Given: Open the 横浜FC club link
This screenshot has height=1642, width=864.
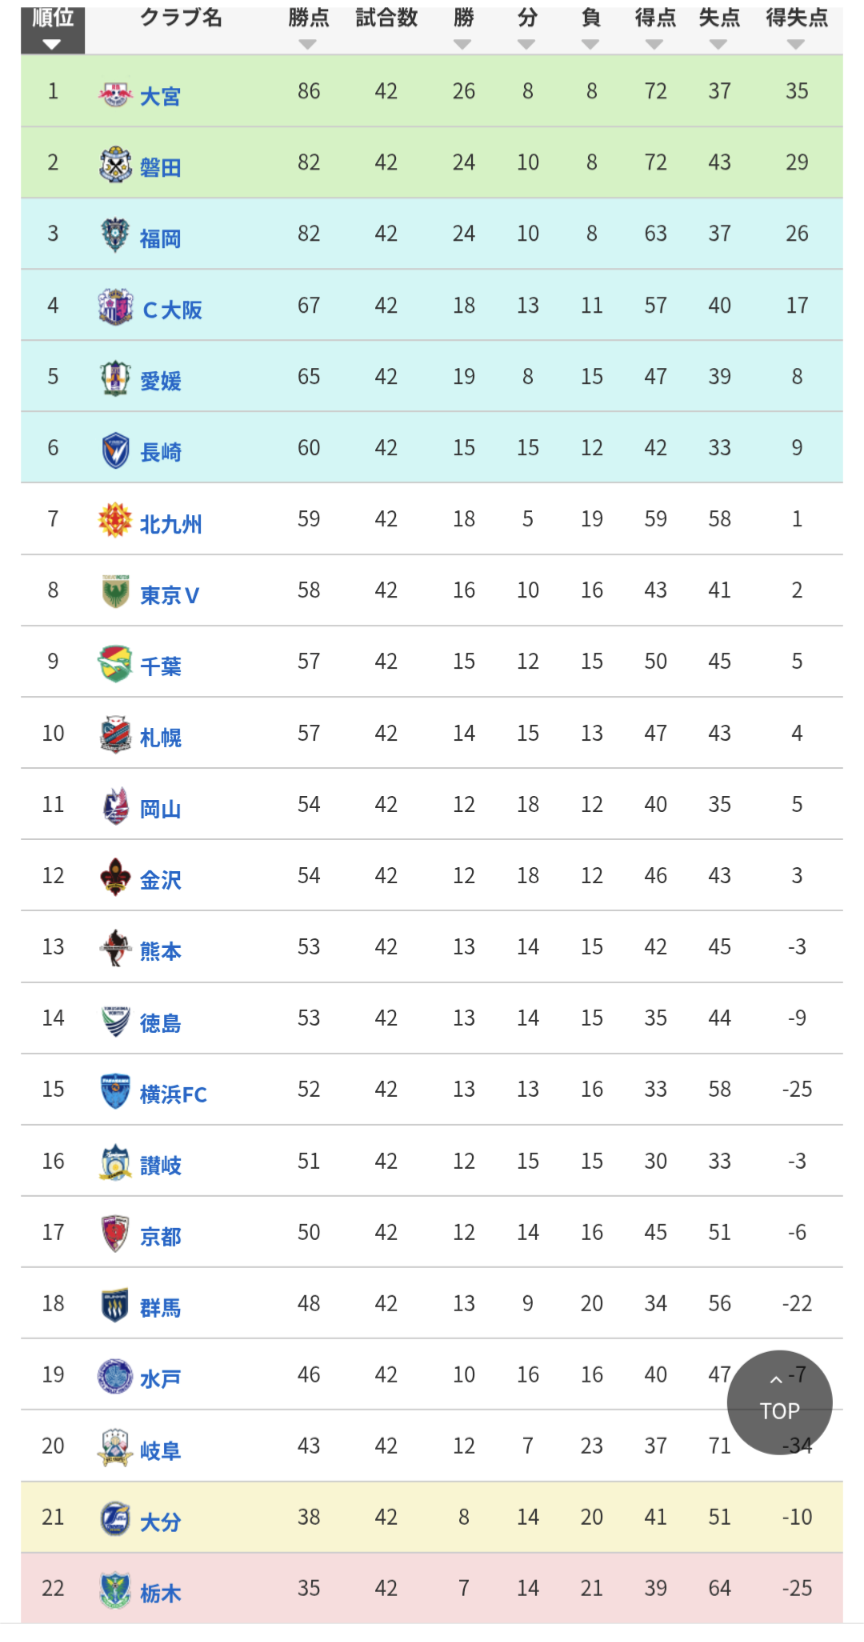Looking at the screenshot, I should 173,1095.
